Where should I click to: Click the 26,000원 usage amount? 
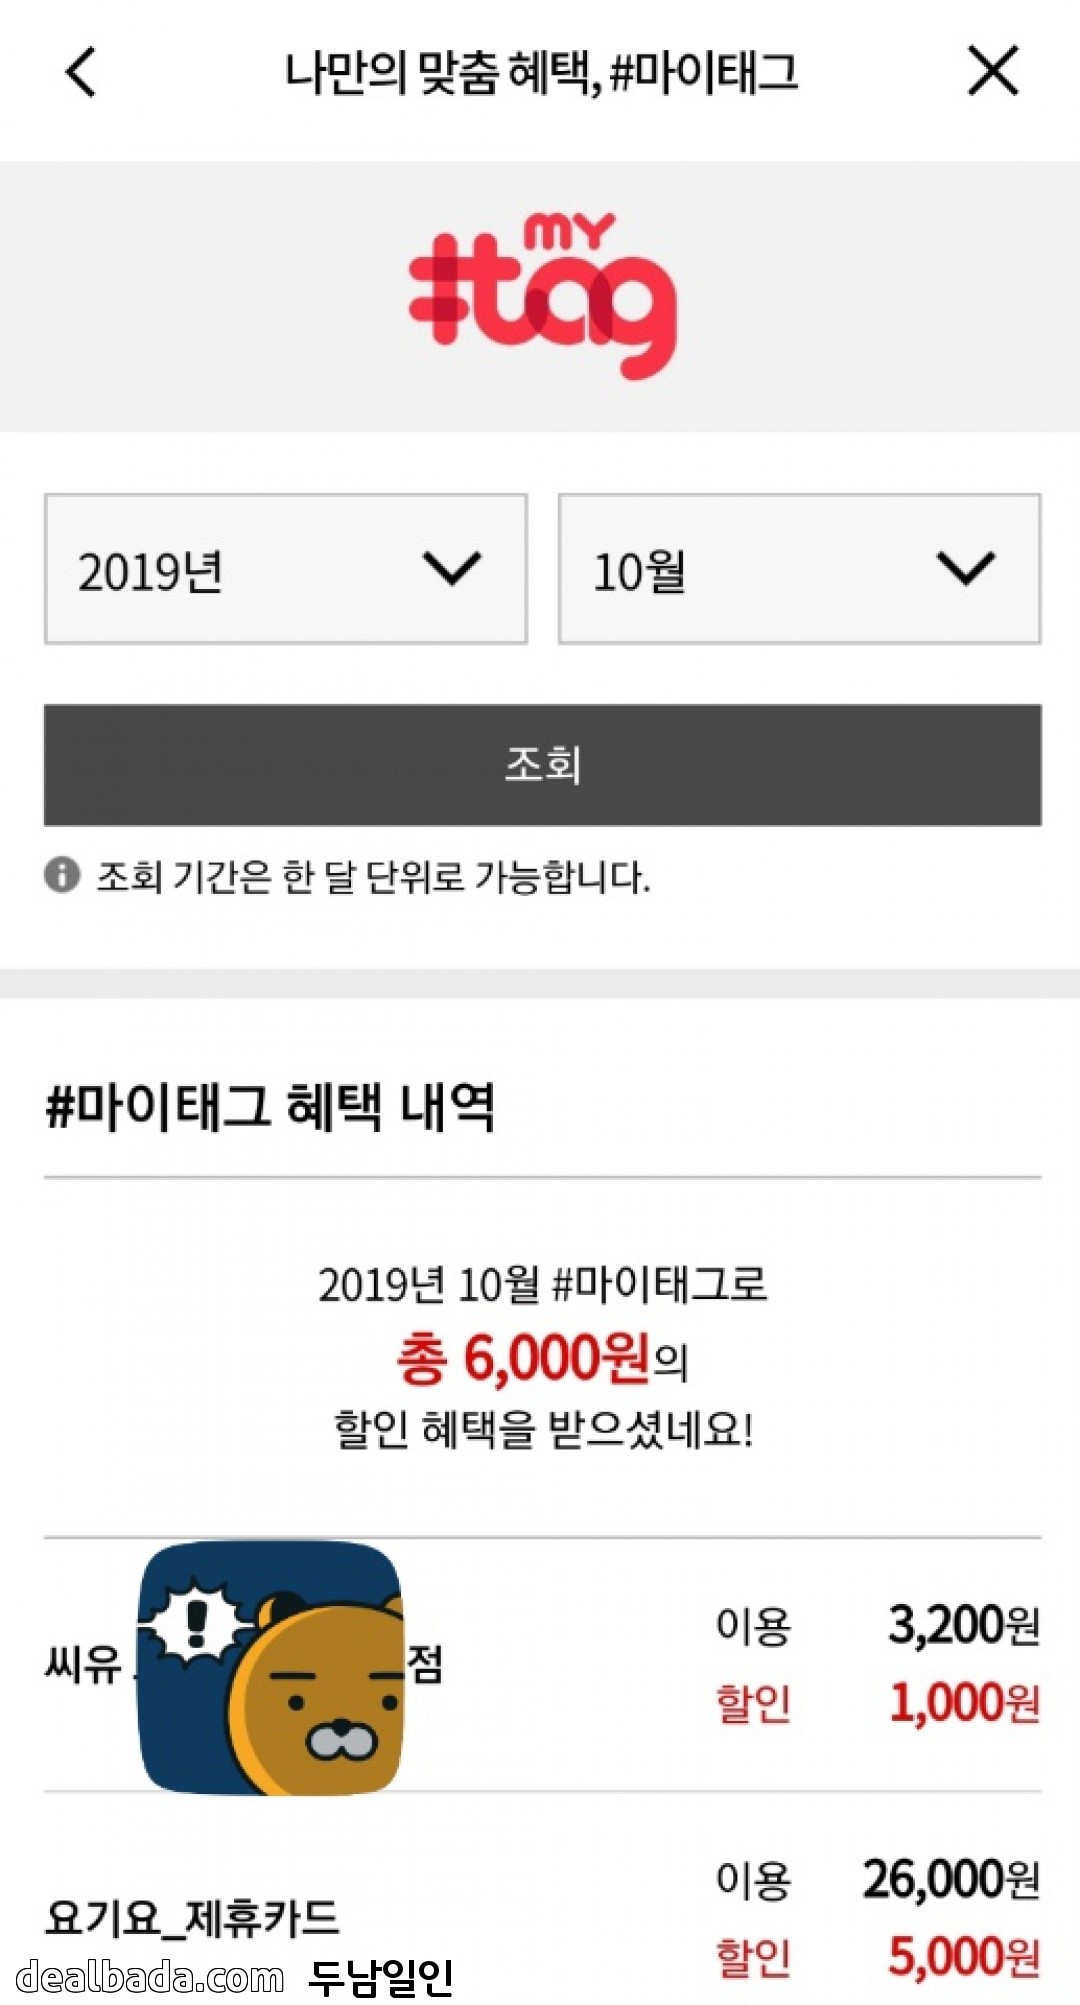[x=951, y=1880]
